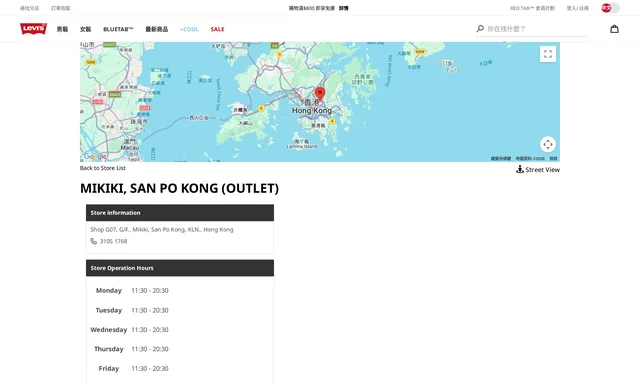Click the Macau label on the map
Screen dimensions: 640x384
(130, 147)
